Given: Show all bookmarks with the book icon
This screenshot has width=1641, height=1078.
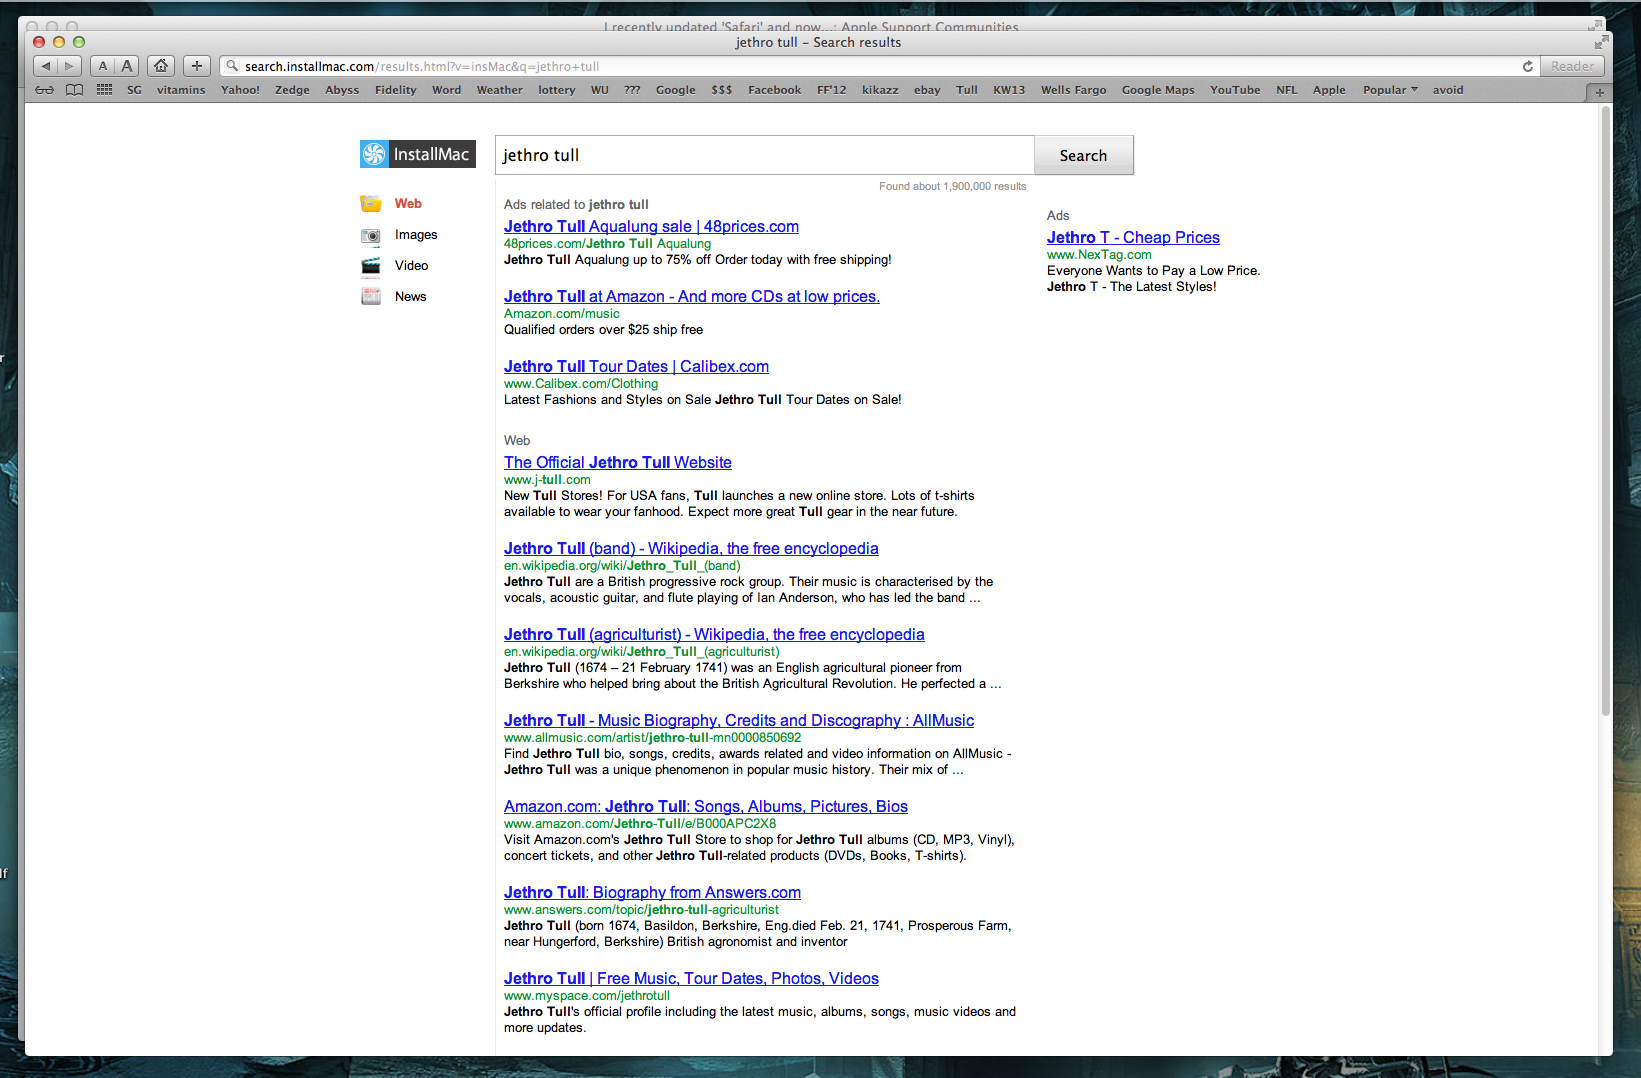Looking at the screenshot, I should coord(75,90).
